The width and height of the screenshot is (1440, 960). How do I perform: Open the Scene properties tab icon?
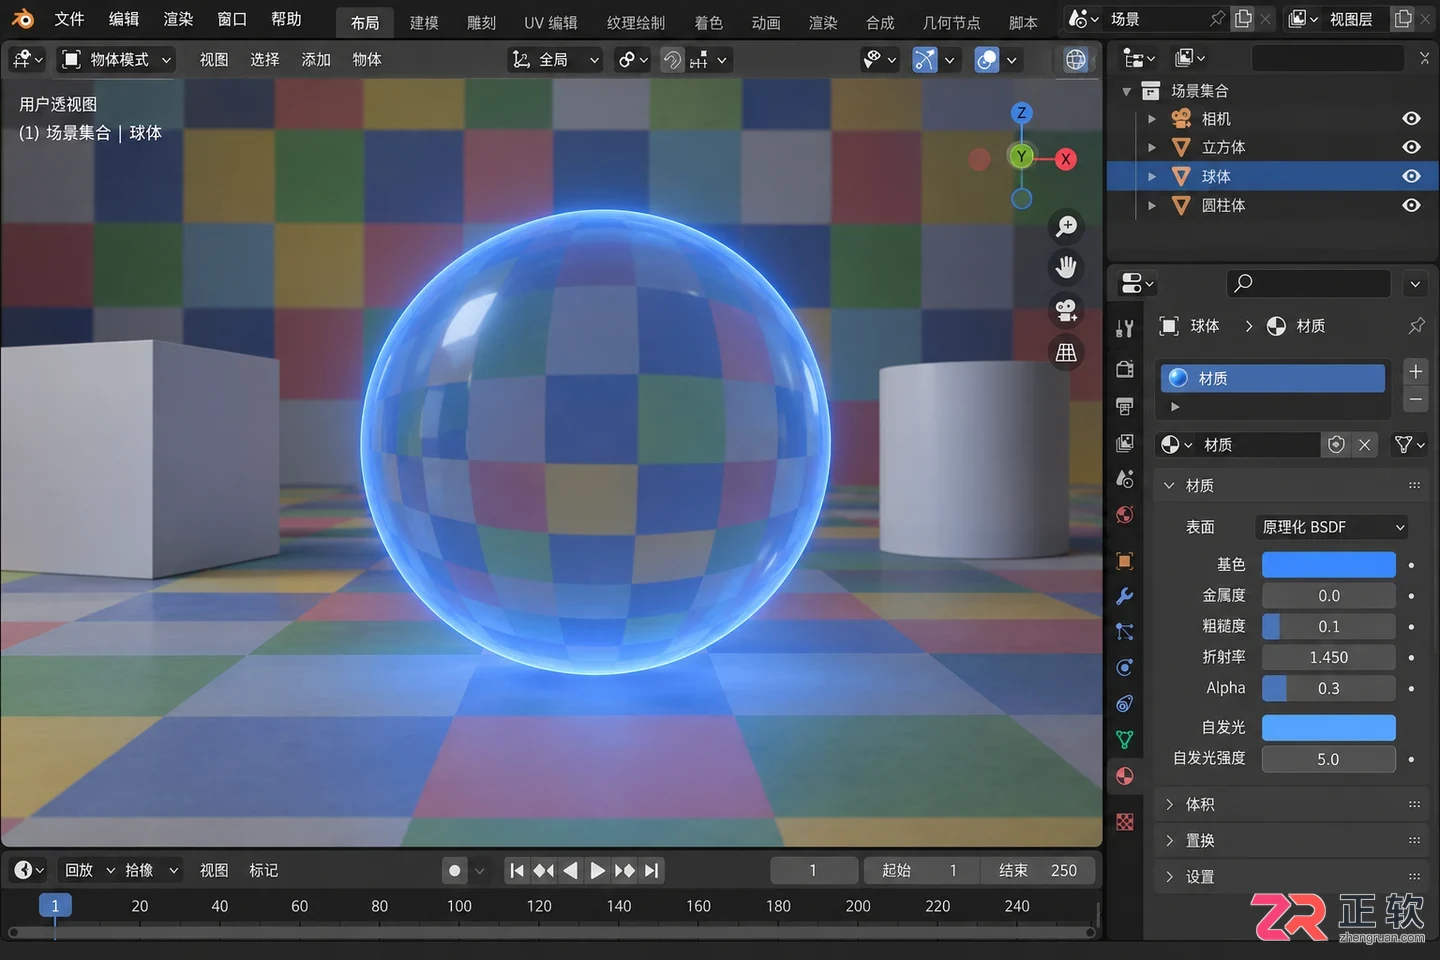point(1125,479)
